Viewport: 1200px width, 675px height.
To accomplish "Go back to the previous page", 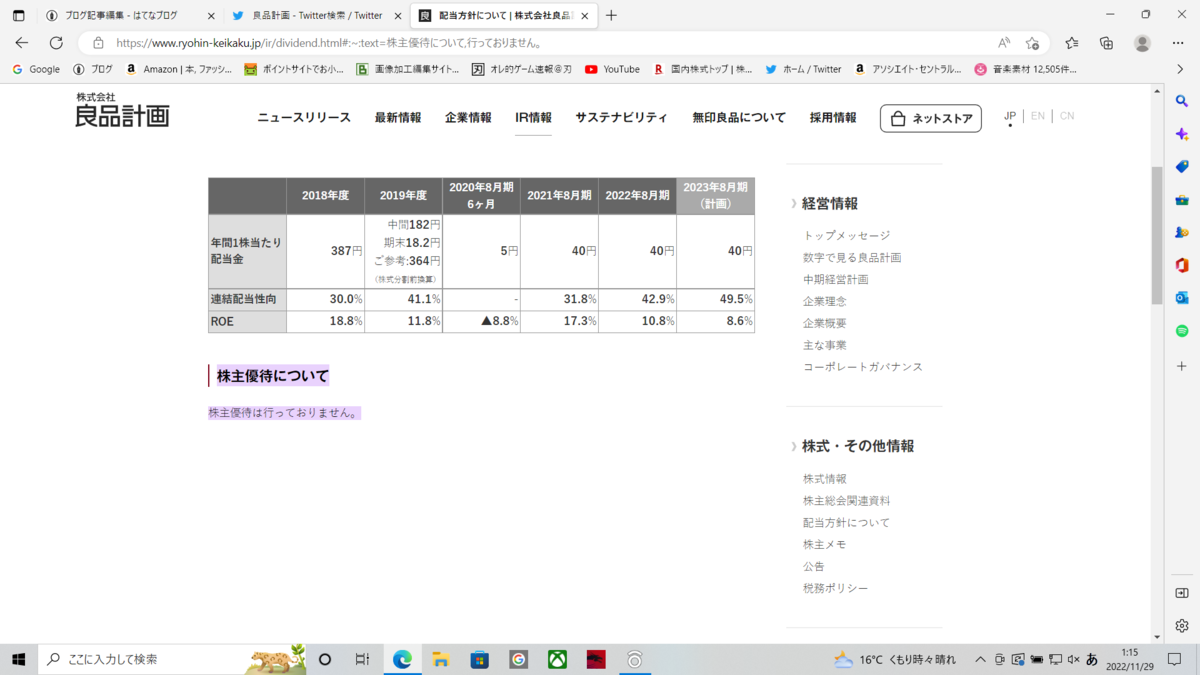I will [22, 43].
